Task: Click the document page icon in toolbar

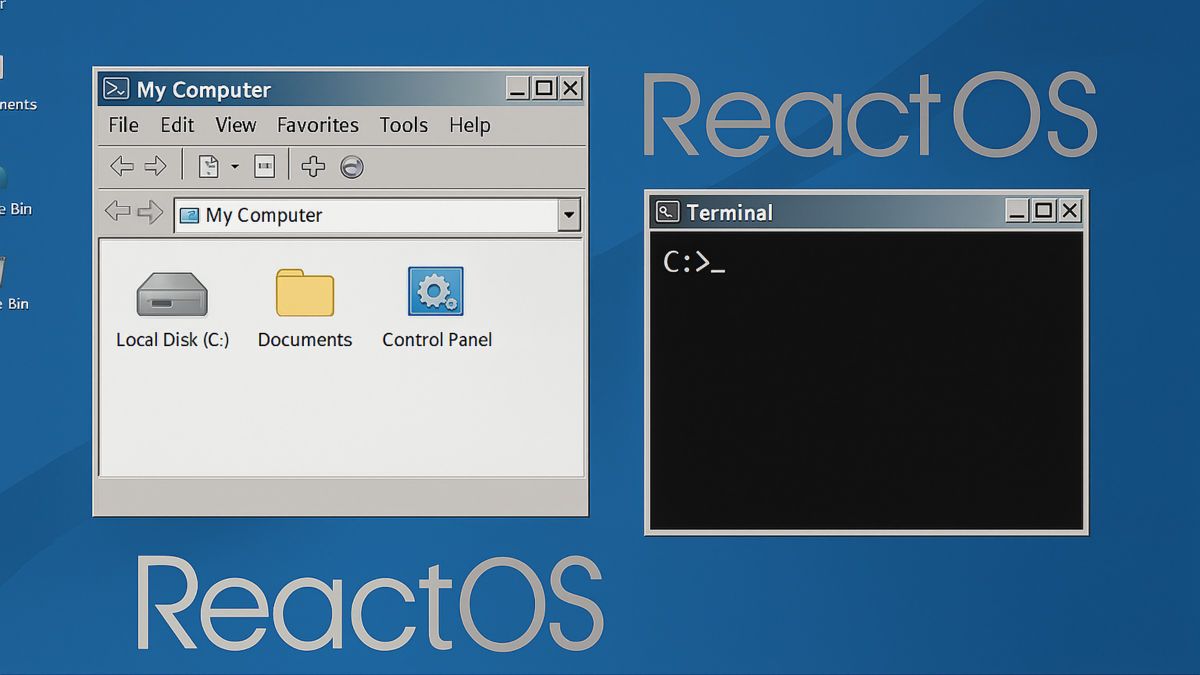Action: click(x=208, y=167)
